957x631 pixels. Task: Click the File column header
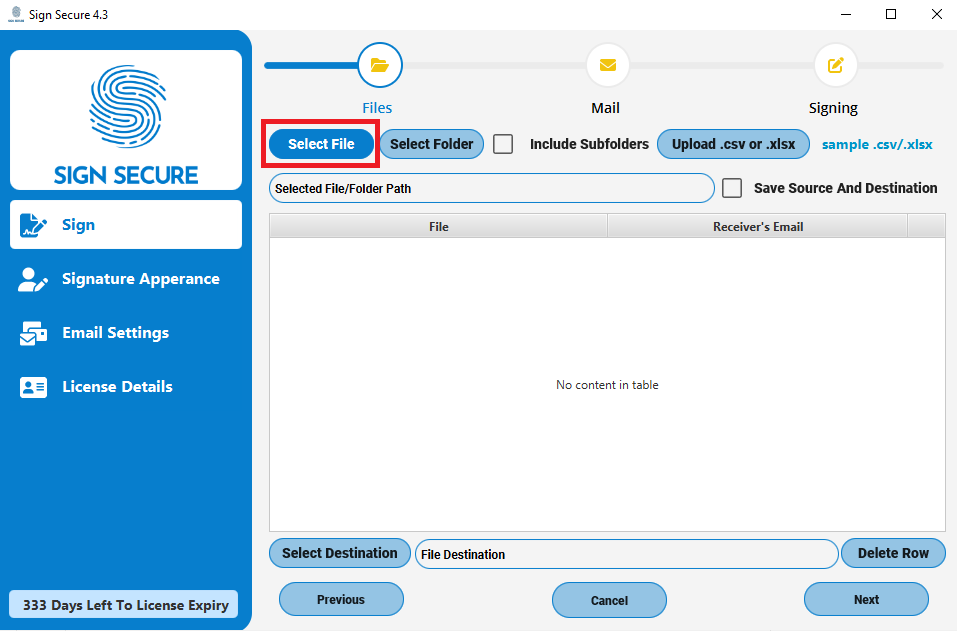[438, 226]
